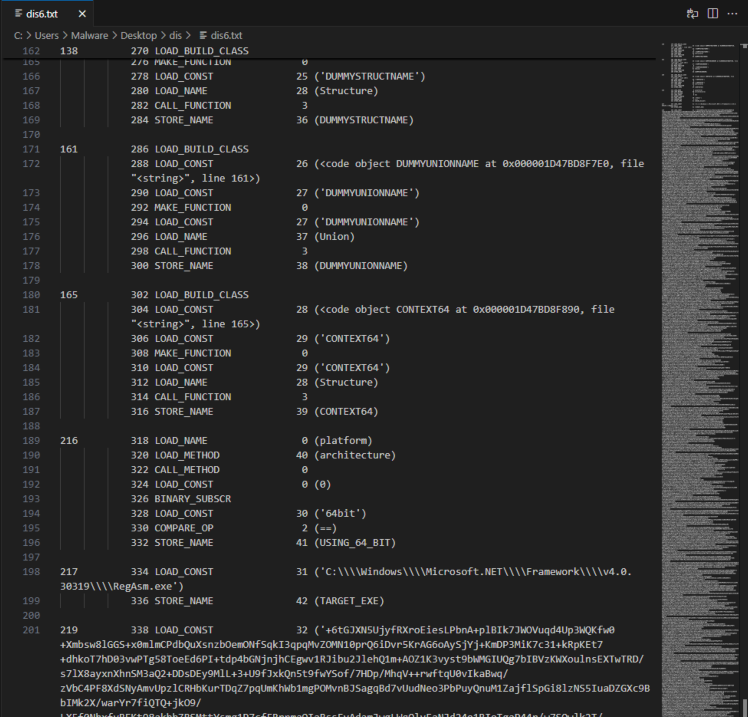Click 'STORE_NAME' on line 169

click(x=184, y=120)
